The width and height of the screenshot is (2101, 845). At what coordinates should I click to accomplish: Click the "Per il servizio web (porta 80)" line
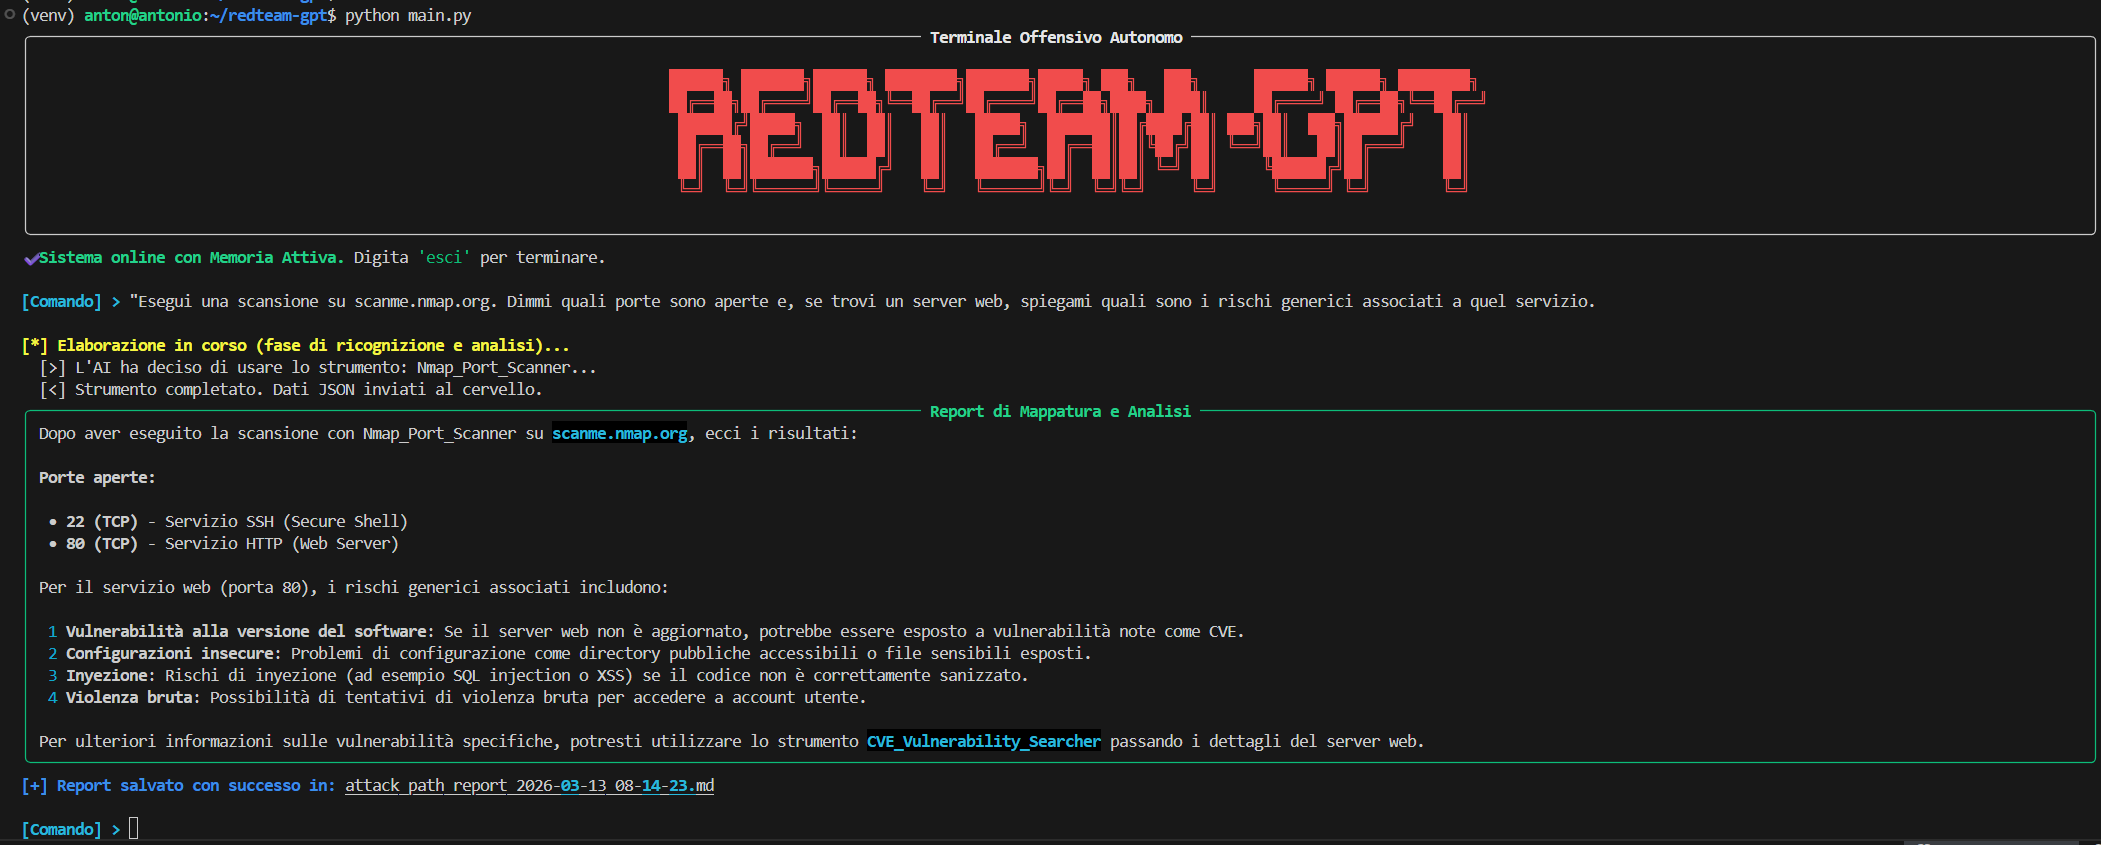(x=353, y=588)
